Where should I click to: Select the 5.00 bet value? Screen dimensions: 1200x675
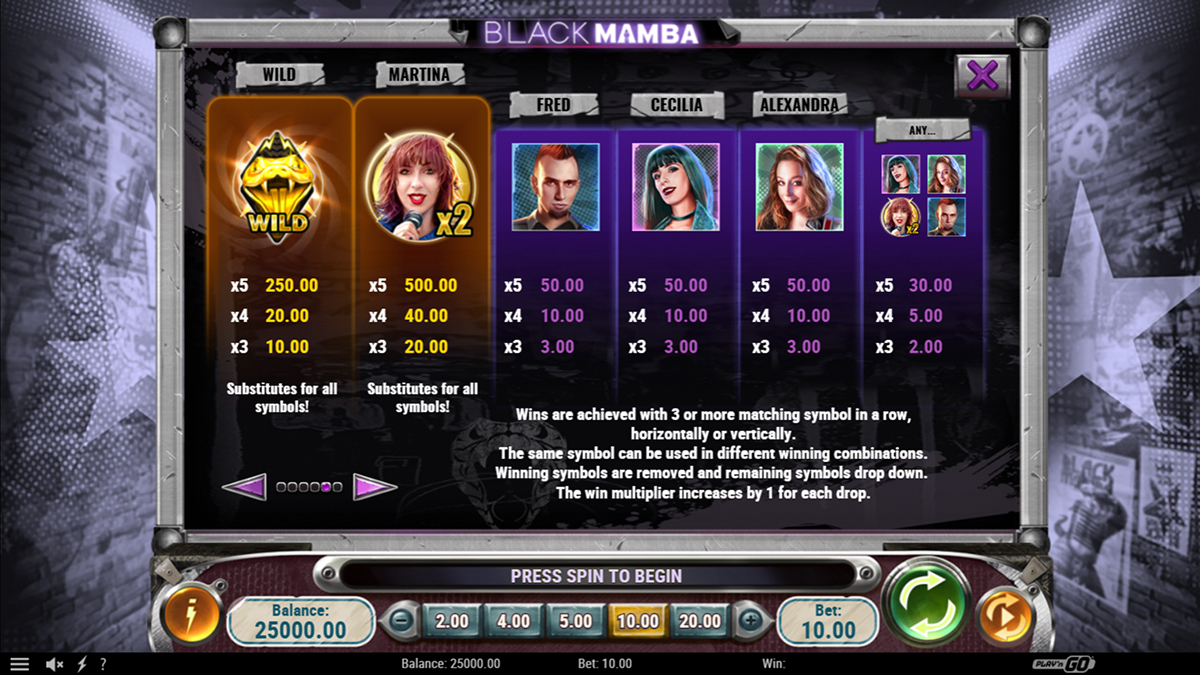(575, 621)
